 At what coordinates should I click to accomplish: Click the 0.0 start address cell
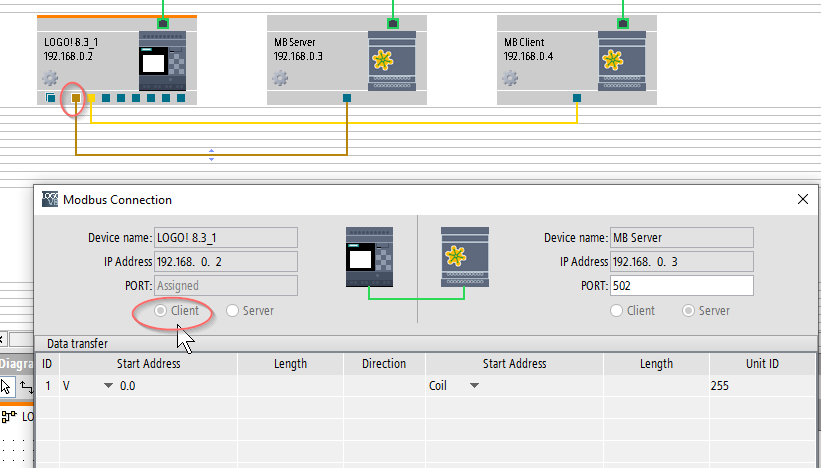127,386
